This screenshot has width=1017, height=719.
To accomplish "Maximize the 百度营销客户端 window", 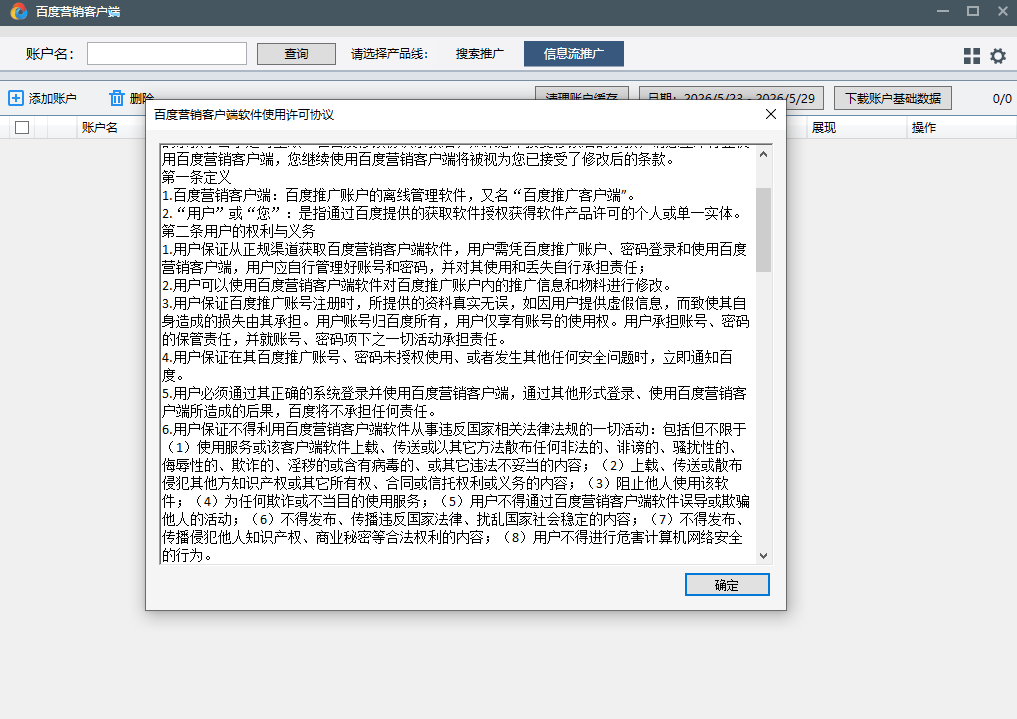I will [x=972, y=11].
